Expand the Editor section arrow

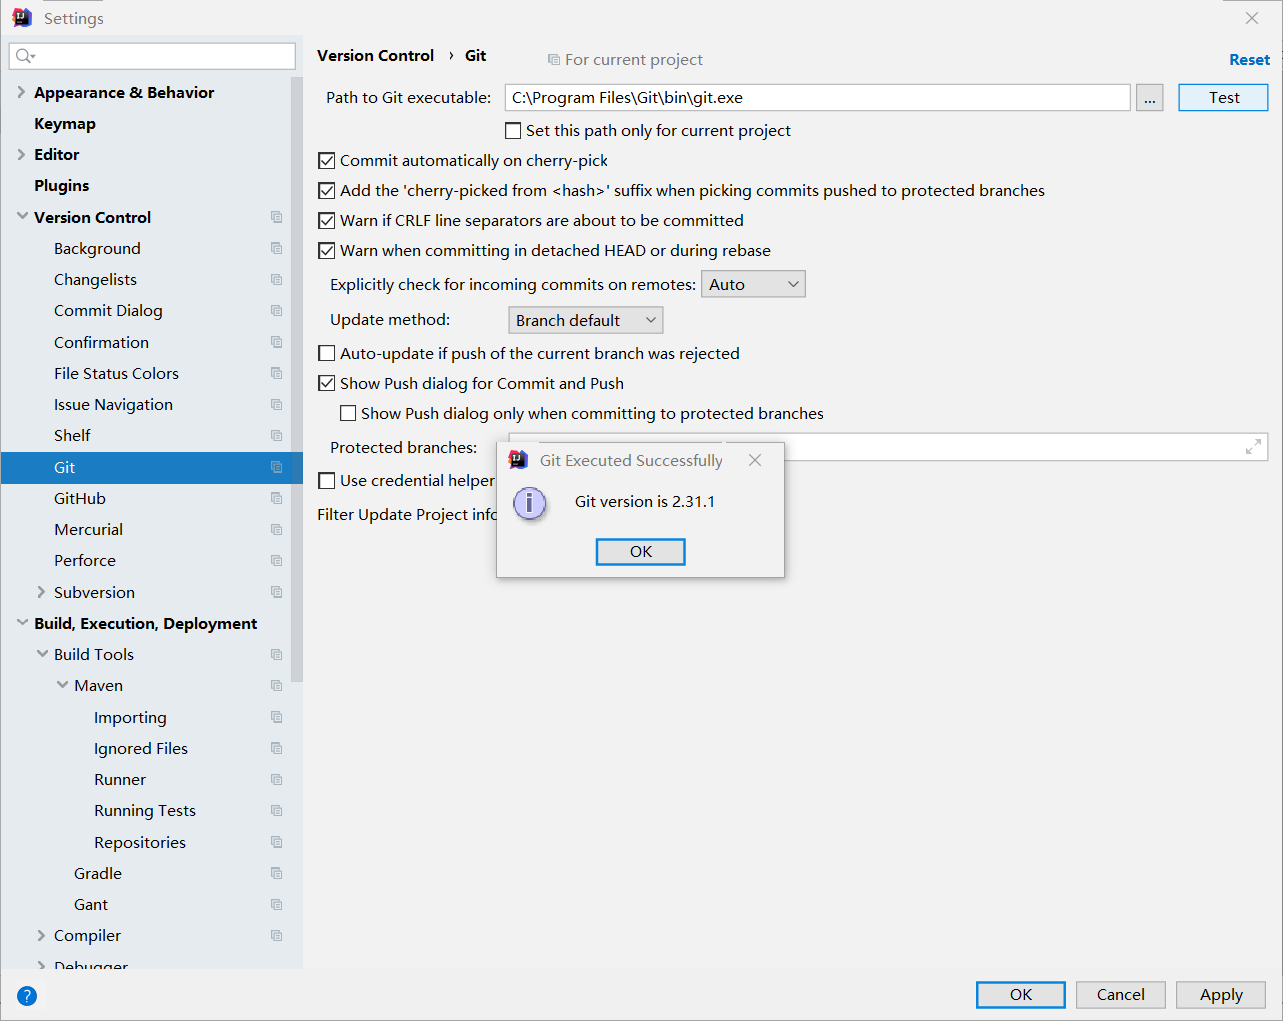coord(21,154)
